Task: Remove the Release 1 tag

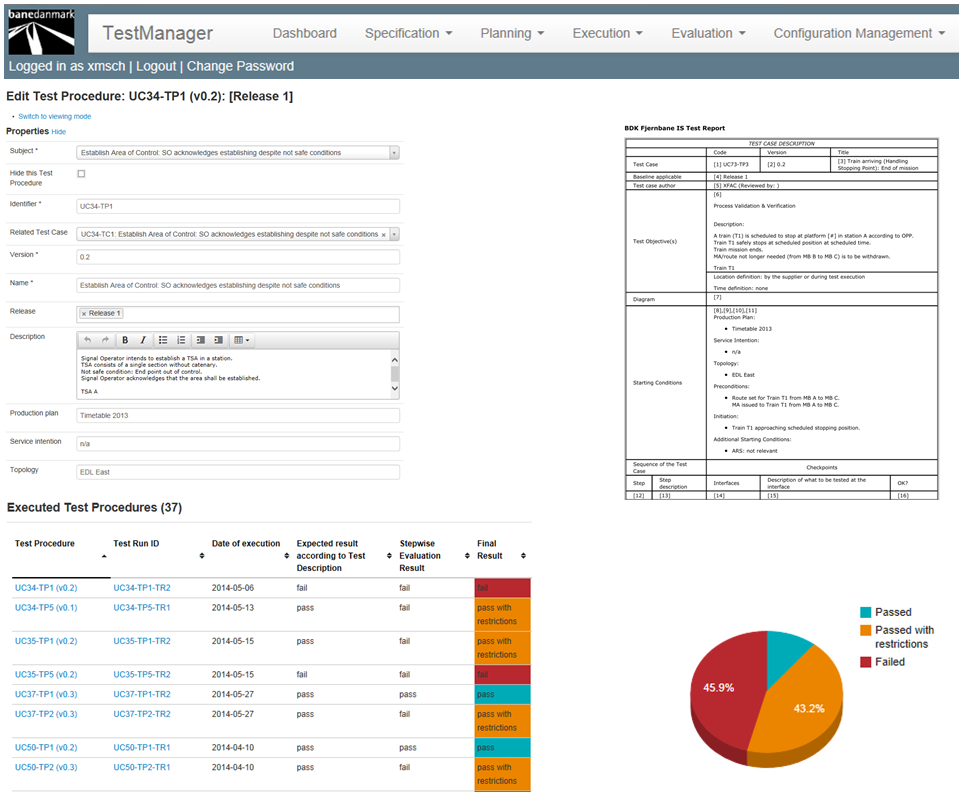Action: point(84,314)
